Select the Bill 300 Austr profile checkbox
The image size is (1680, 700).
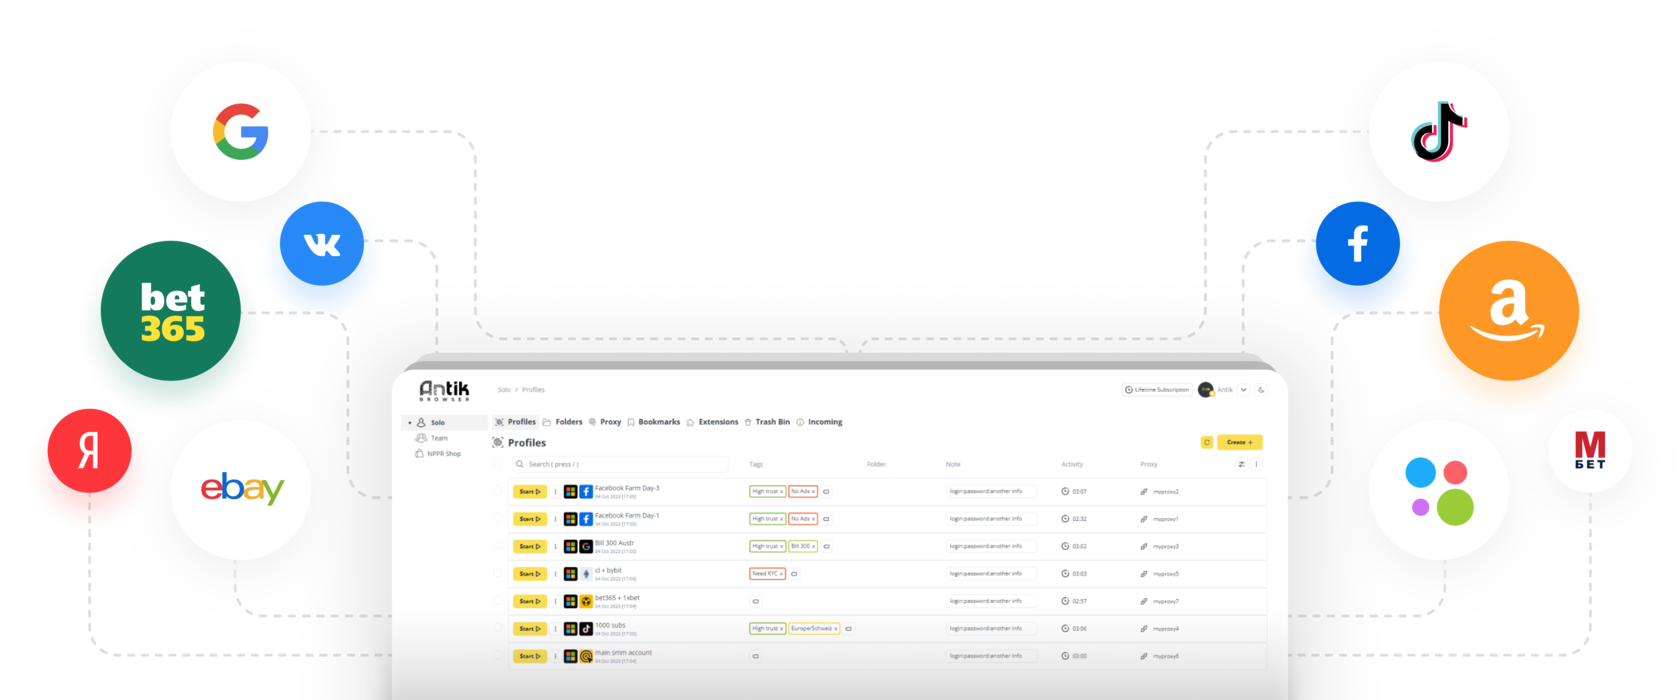tap(498, 547)
